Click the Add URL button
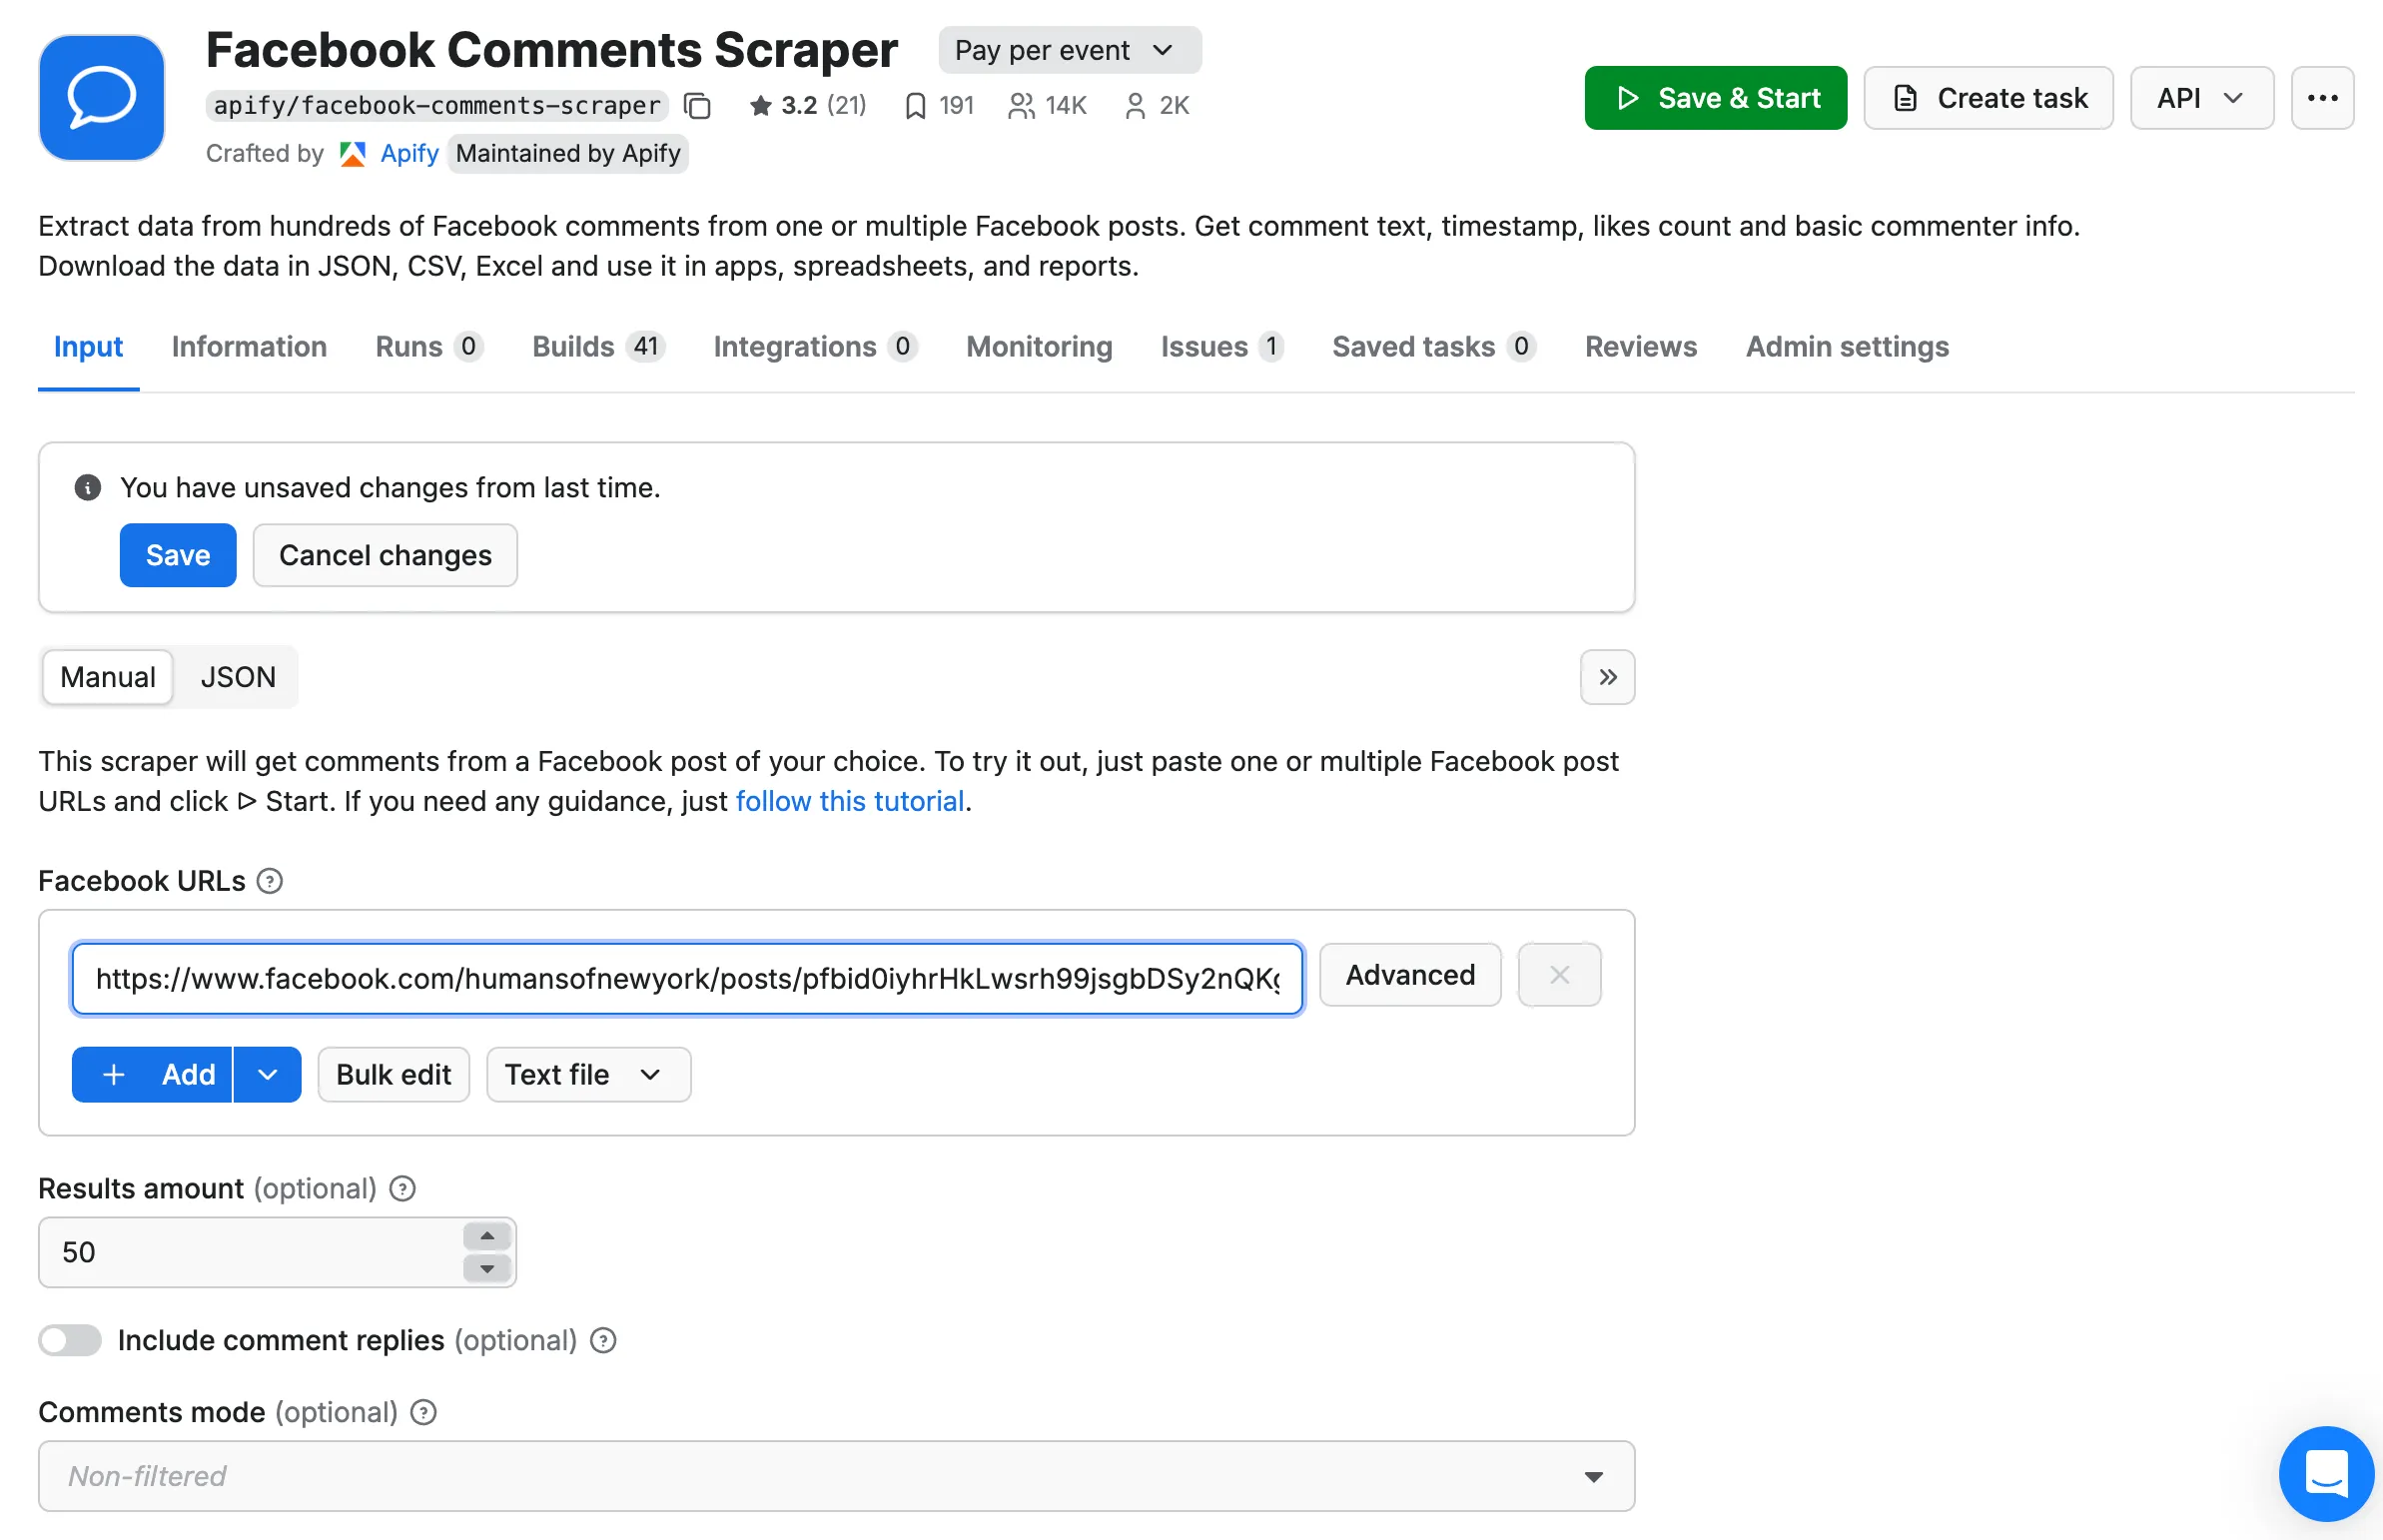The image size is (2383, 1540). [x=152, y=1074]
